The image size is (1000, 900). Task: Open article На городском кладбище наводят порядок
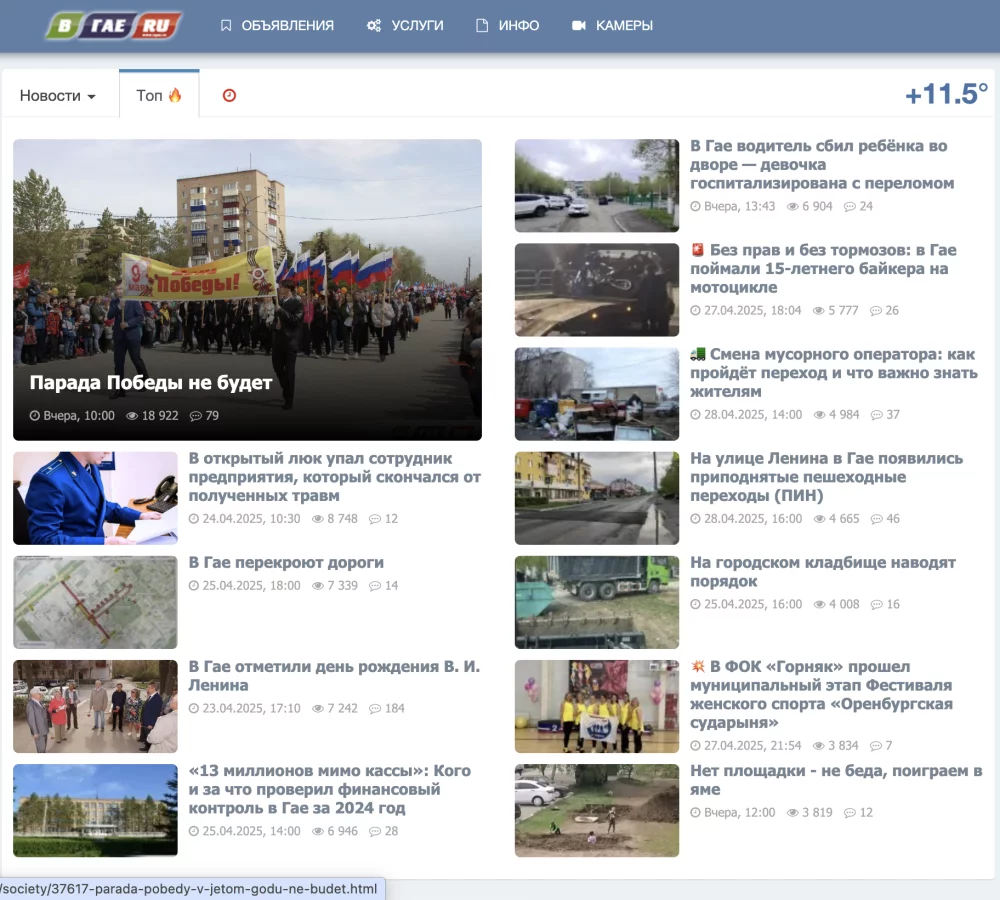pos(823,572)
